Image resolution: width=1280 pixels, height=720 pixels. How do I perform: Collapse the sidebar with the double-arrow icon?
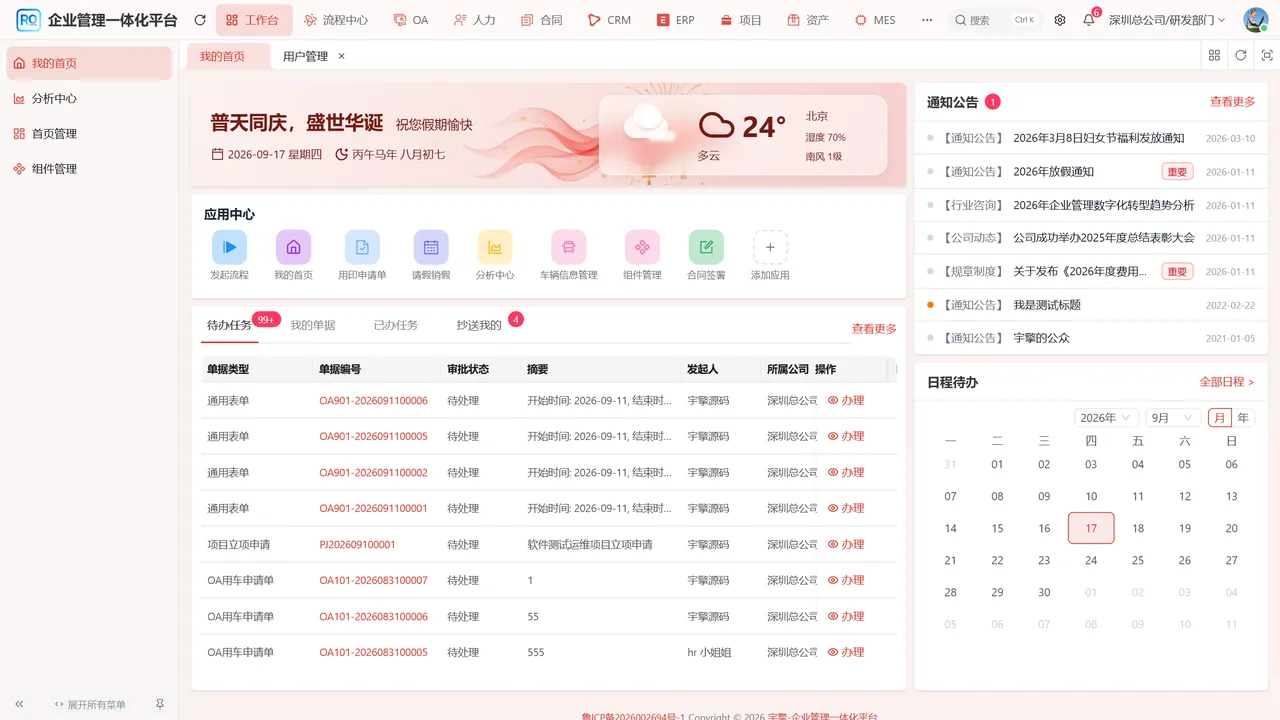[x=19, y=704]
